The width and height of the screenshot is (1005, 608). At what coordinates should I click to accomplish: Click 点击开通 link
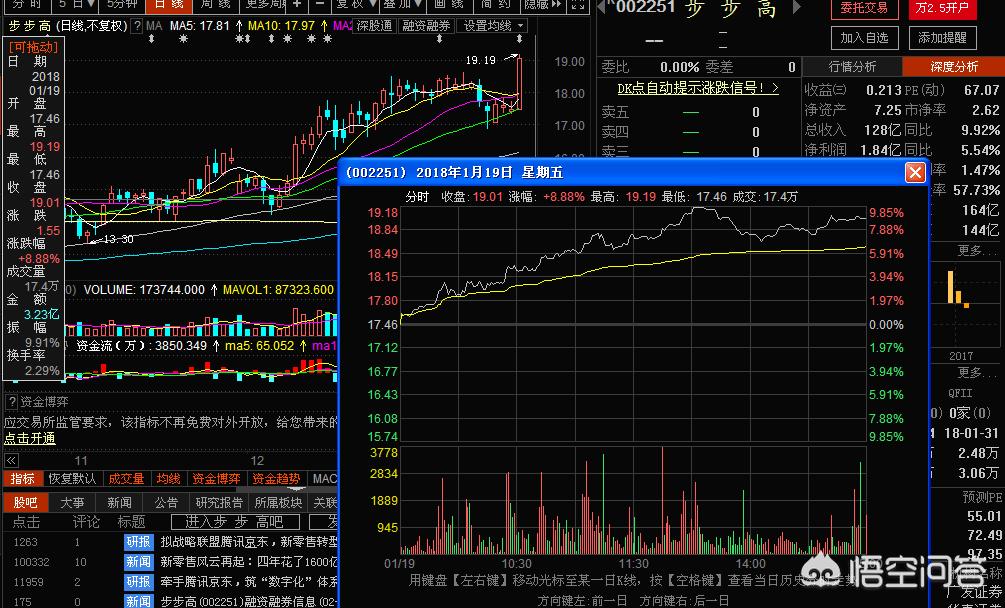29,439
